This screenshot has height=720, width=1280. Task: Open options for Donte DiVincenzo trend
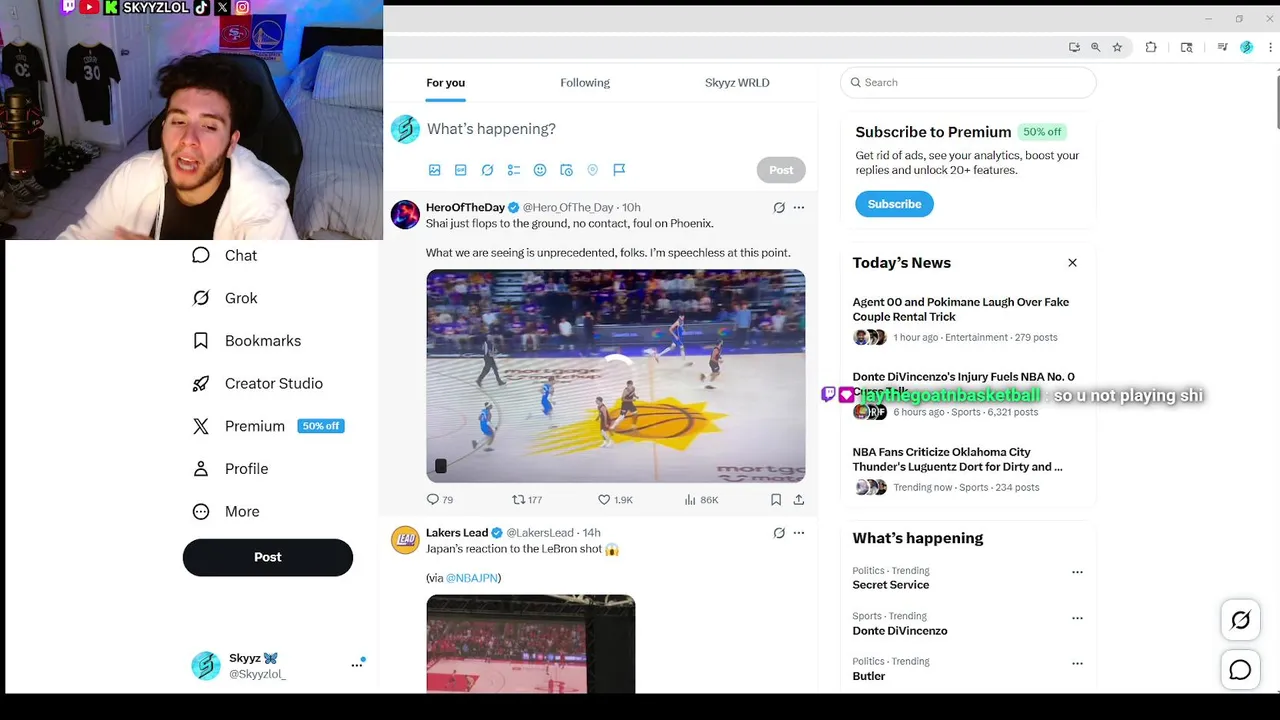(x=1077, y=618)
